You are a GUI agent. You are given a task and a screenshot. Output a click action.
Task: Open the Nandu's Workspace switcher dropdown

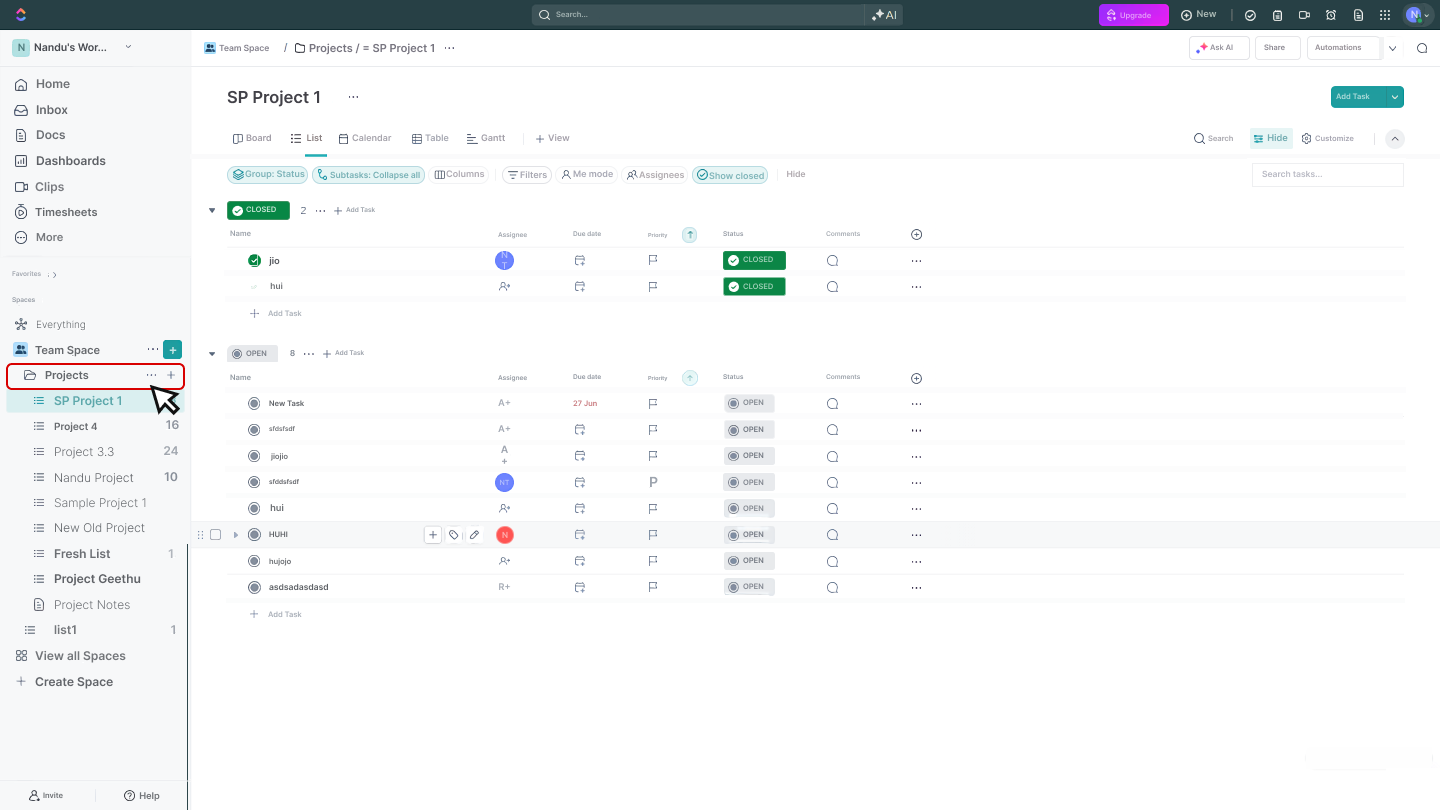click(x=128, y=46)
